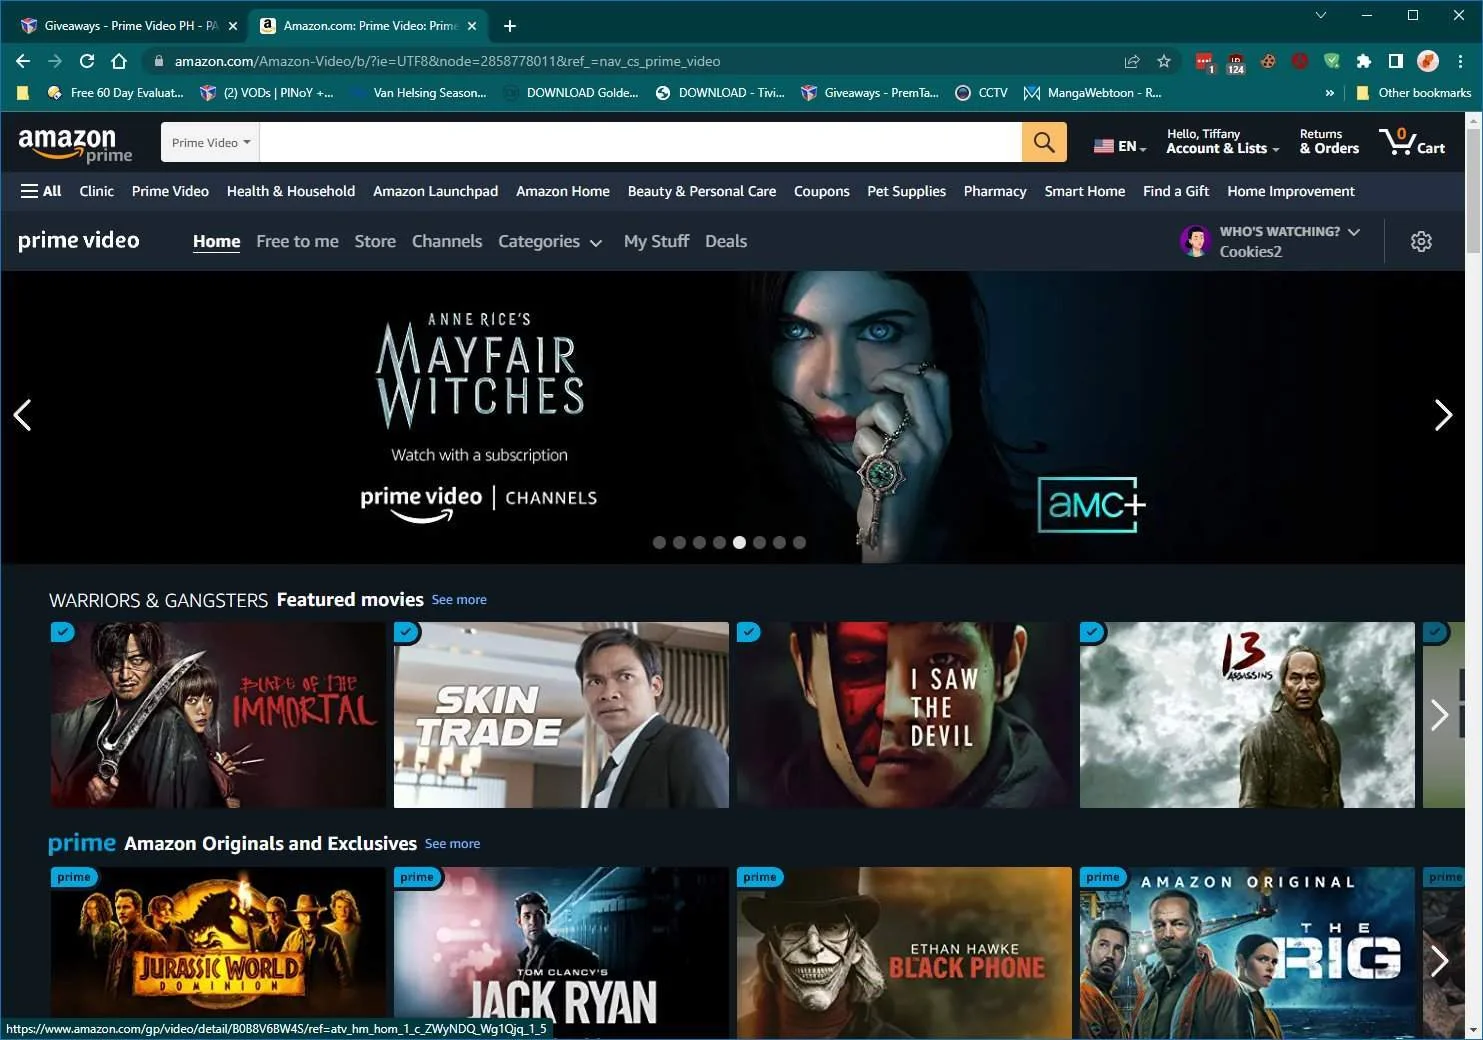Open new browser tab with plus

click(x=510, y=26)
